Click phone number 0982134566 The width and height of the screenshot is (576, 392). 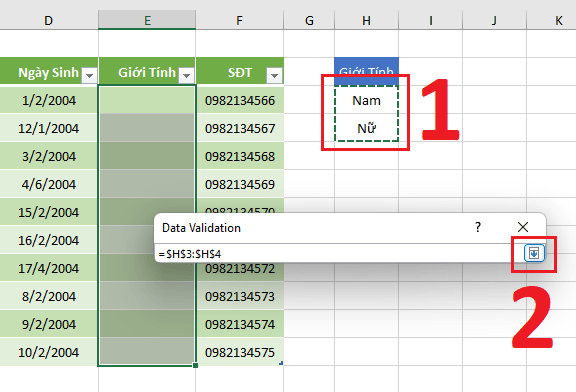click(x=240, y=100)
